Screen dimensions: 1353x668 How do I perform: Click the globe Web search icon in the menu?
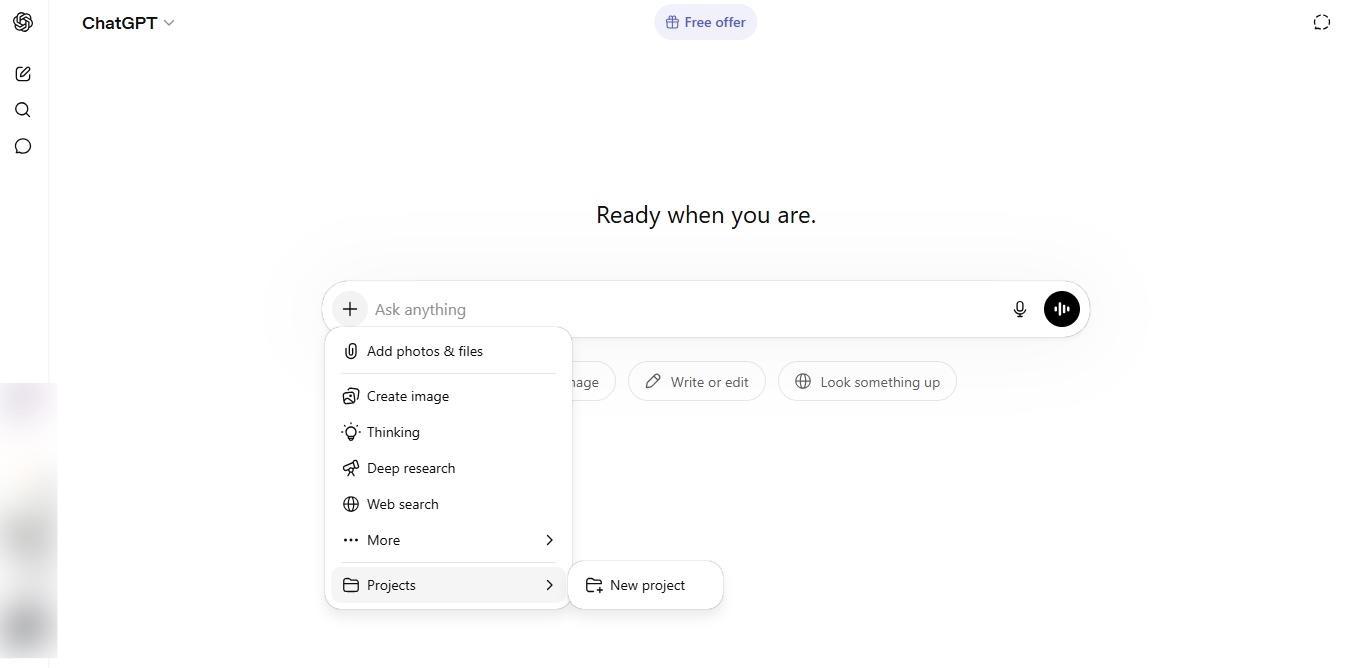coord(351,504)
